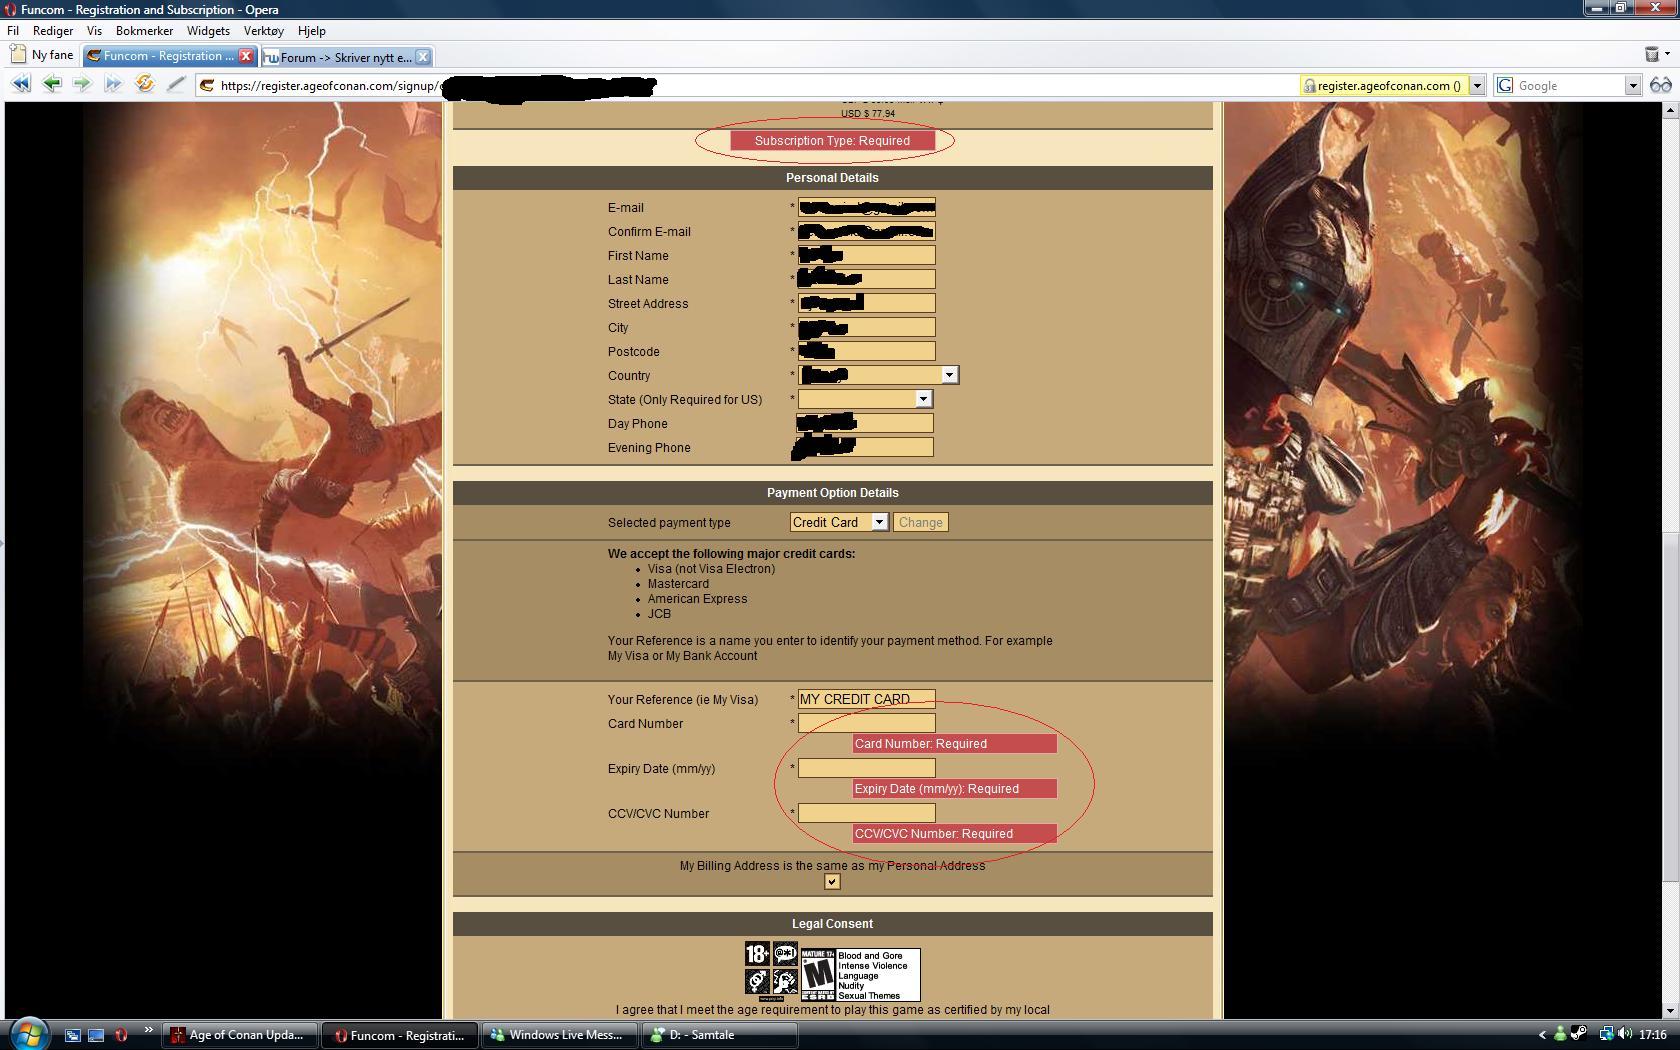Screen dimensions: 1680x1050
Task: Click the Street Address input field
Action: 866,303
